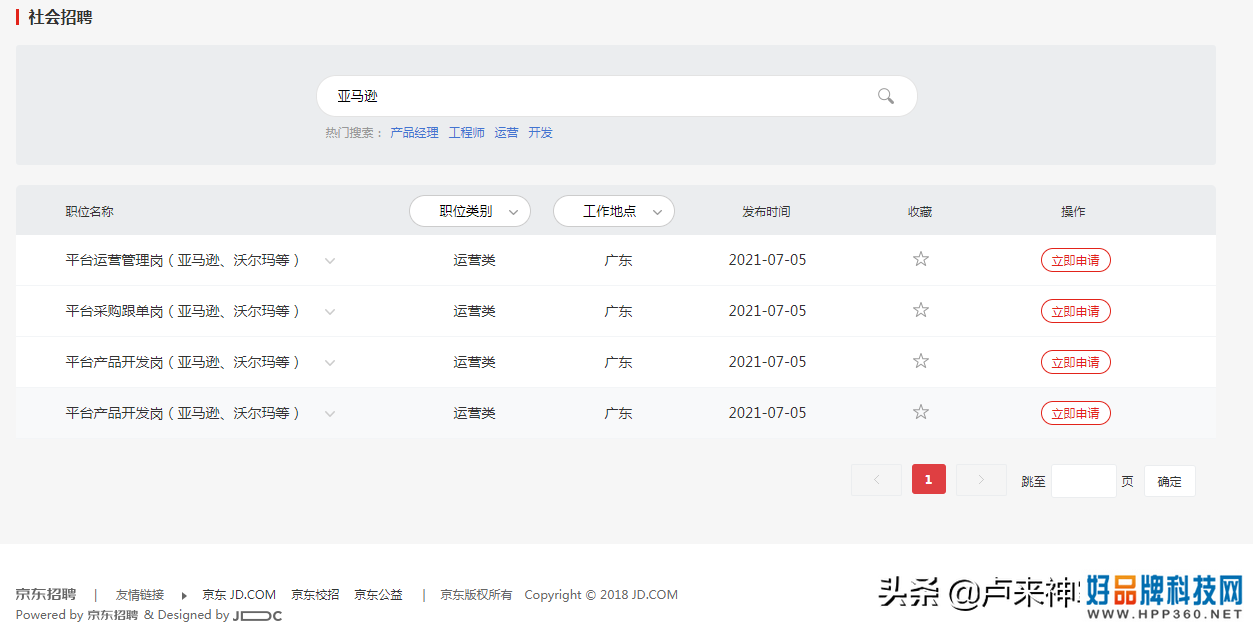Select hot search term 开发
The width and height of the screenshot is (1253, 627).
tap(540, 133)
